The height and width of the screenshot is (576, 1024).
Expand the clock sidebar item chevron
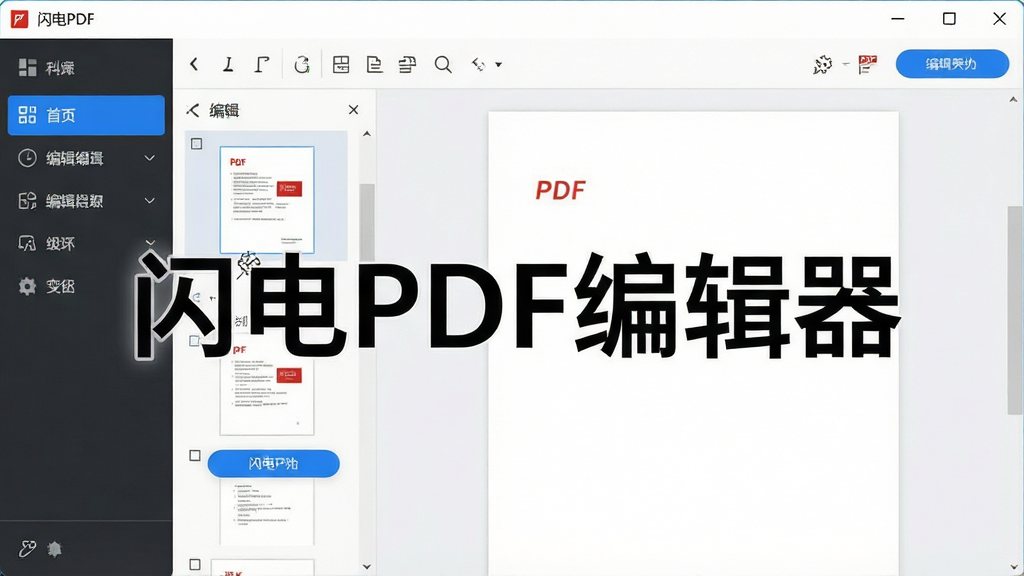tap(150, 158)
